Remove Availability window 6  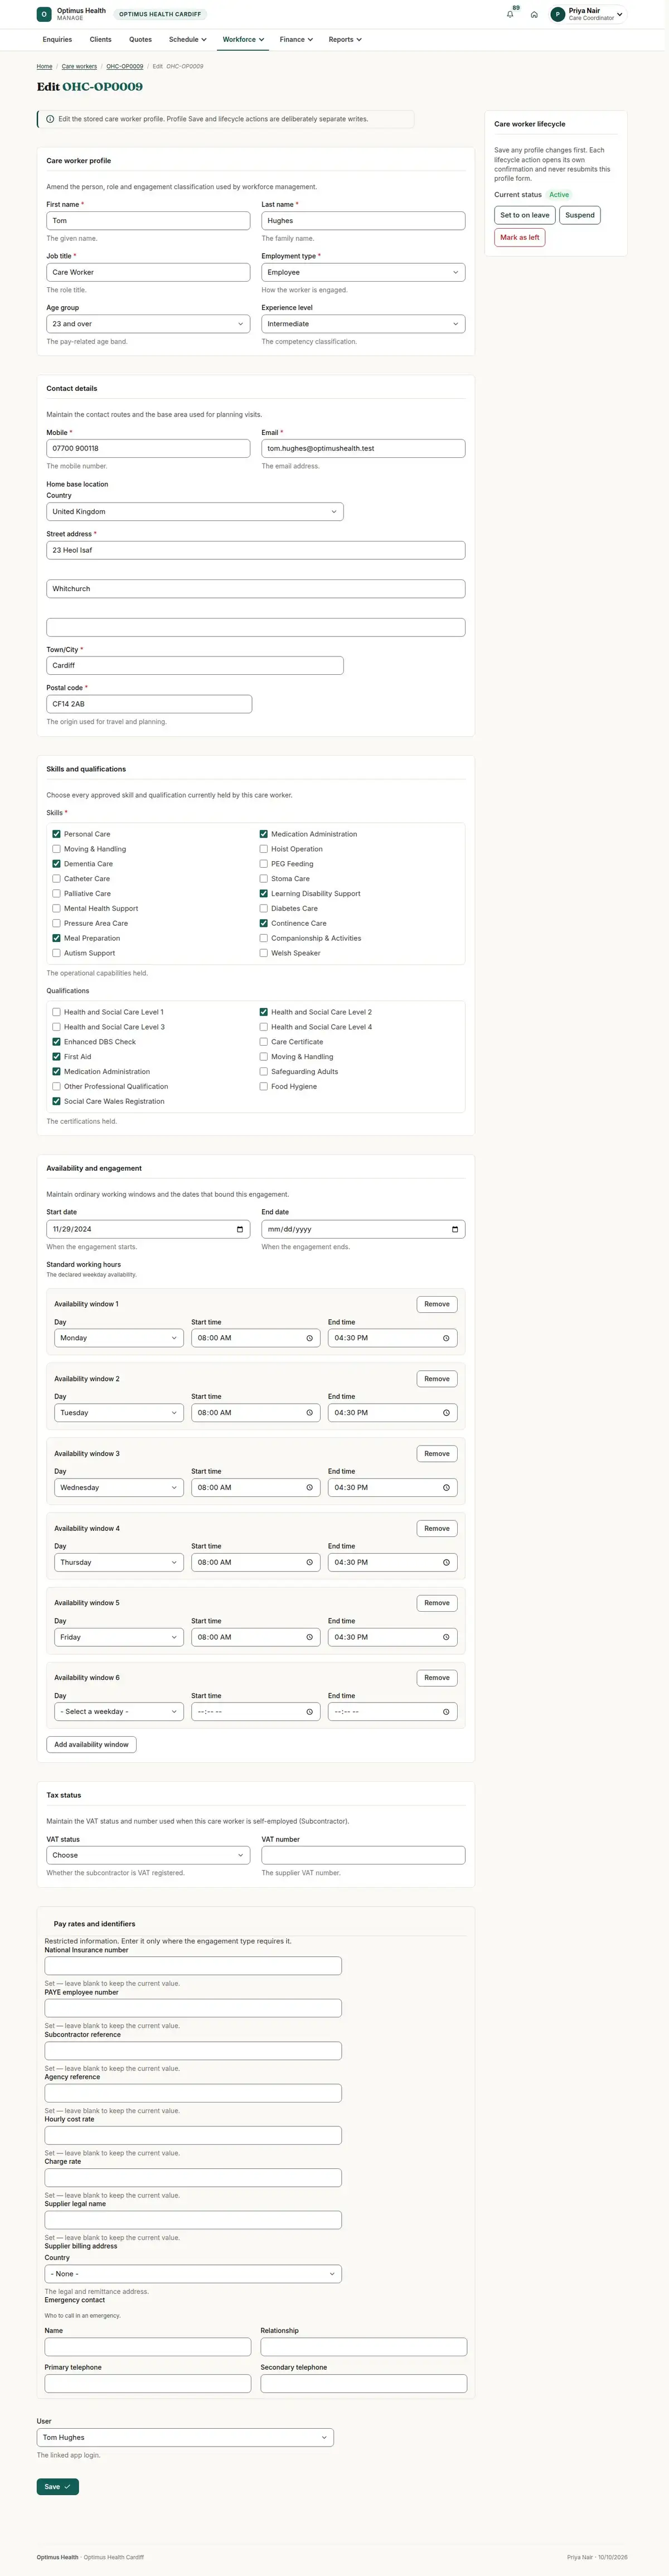click(x=437, y=1678)
